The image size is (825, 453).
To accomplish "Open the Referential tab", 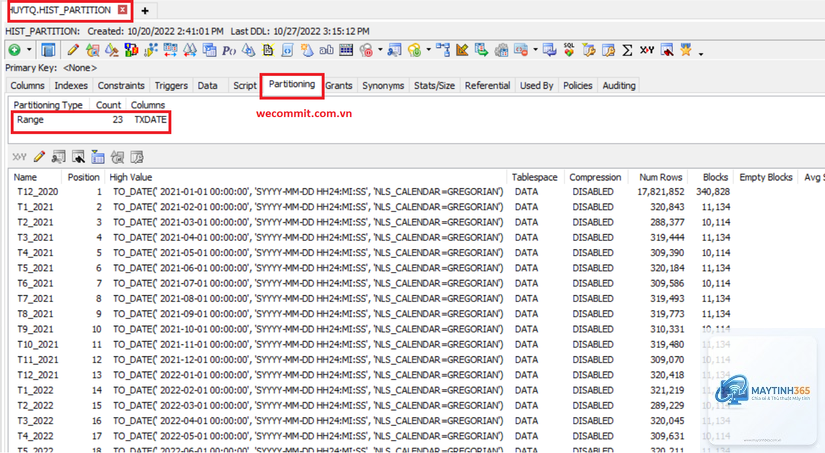I will pyautogui.click(x=487, y=85).
